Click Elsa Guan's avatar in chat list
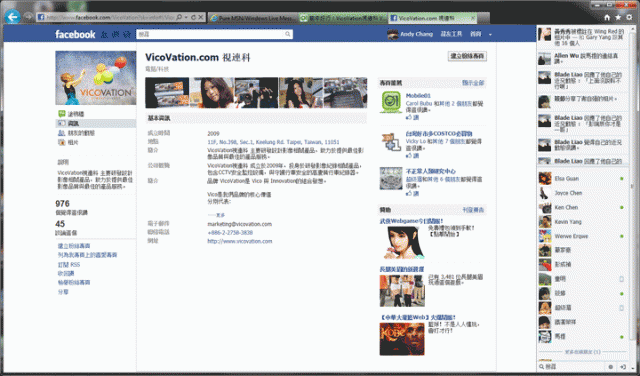Viewport: 640px width, 376px height. (545, 178)
